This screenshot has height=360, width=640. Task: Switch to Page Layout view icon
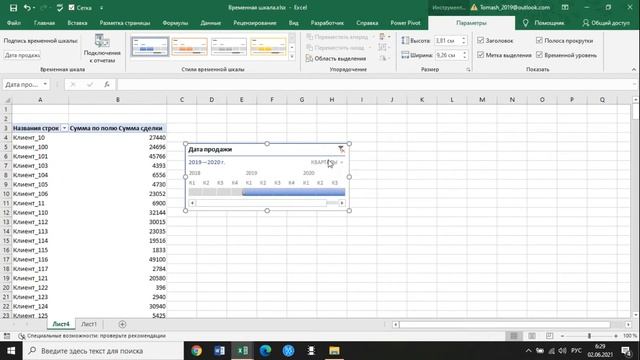point(531,336)
